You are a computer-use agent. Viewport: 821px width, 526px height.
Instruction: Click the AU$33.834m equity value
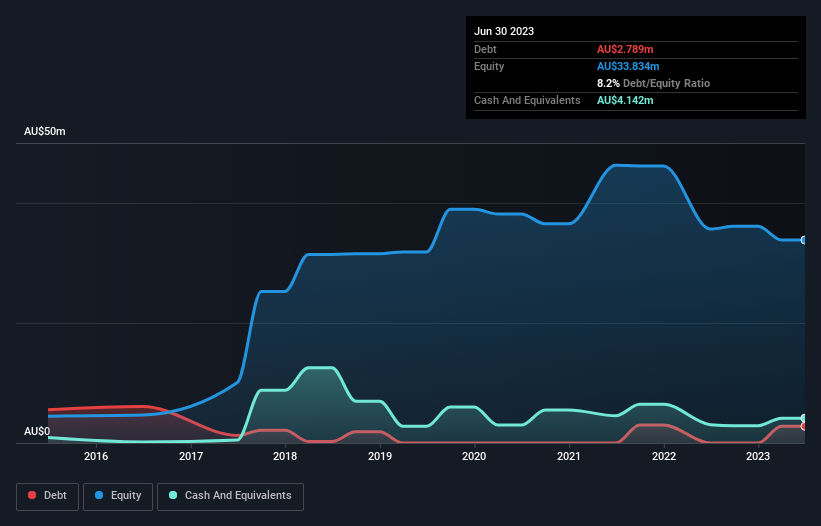coord(628,66)
